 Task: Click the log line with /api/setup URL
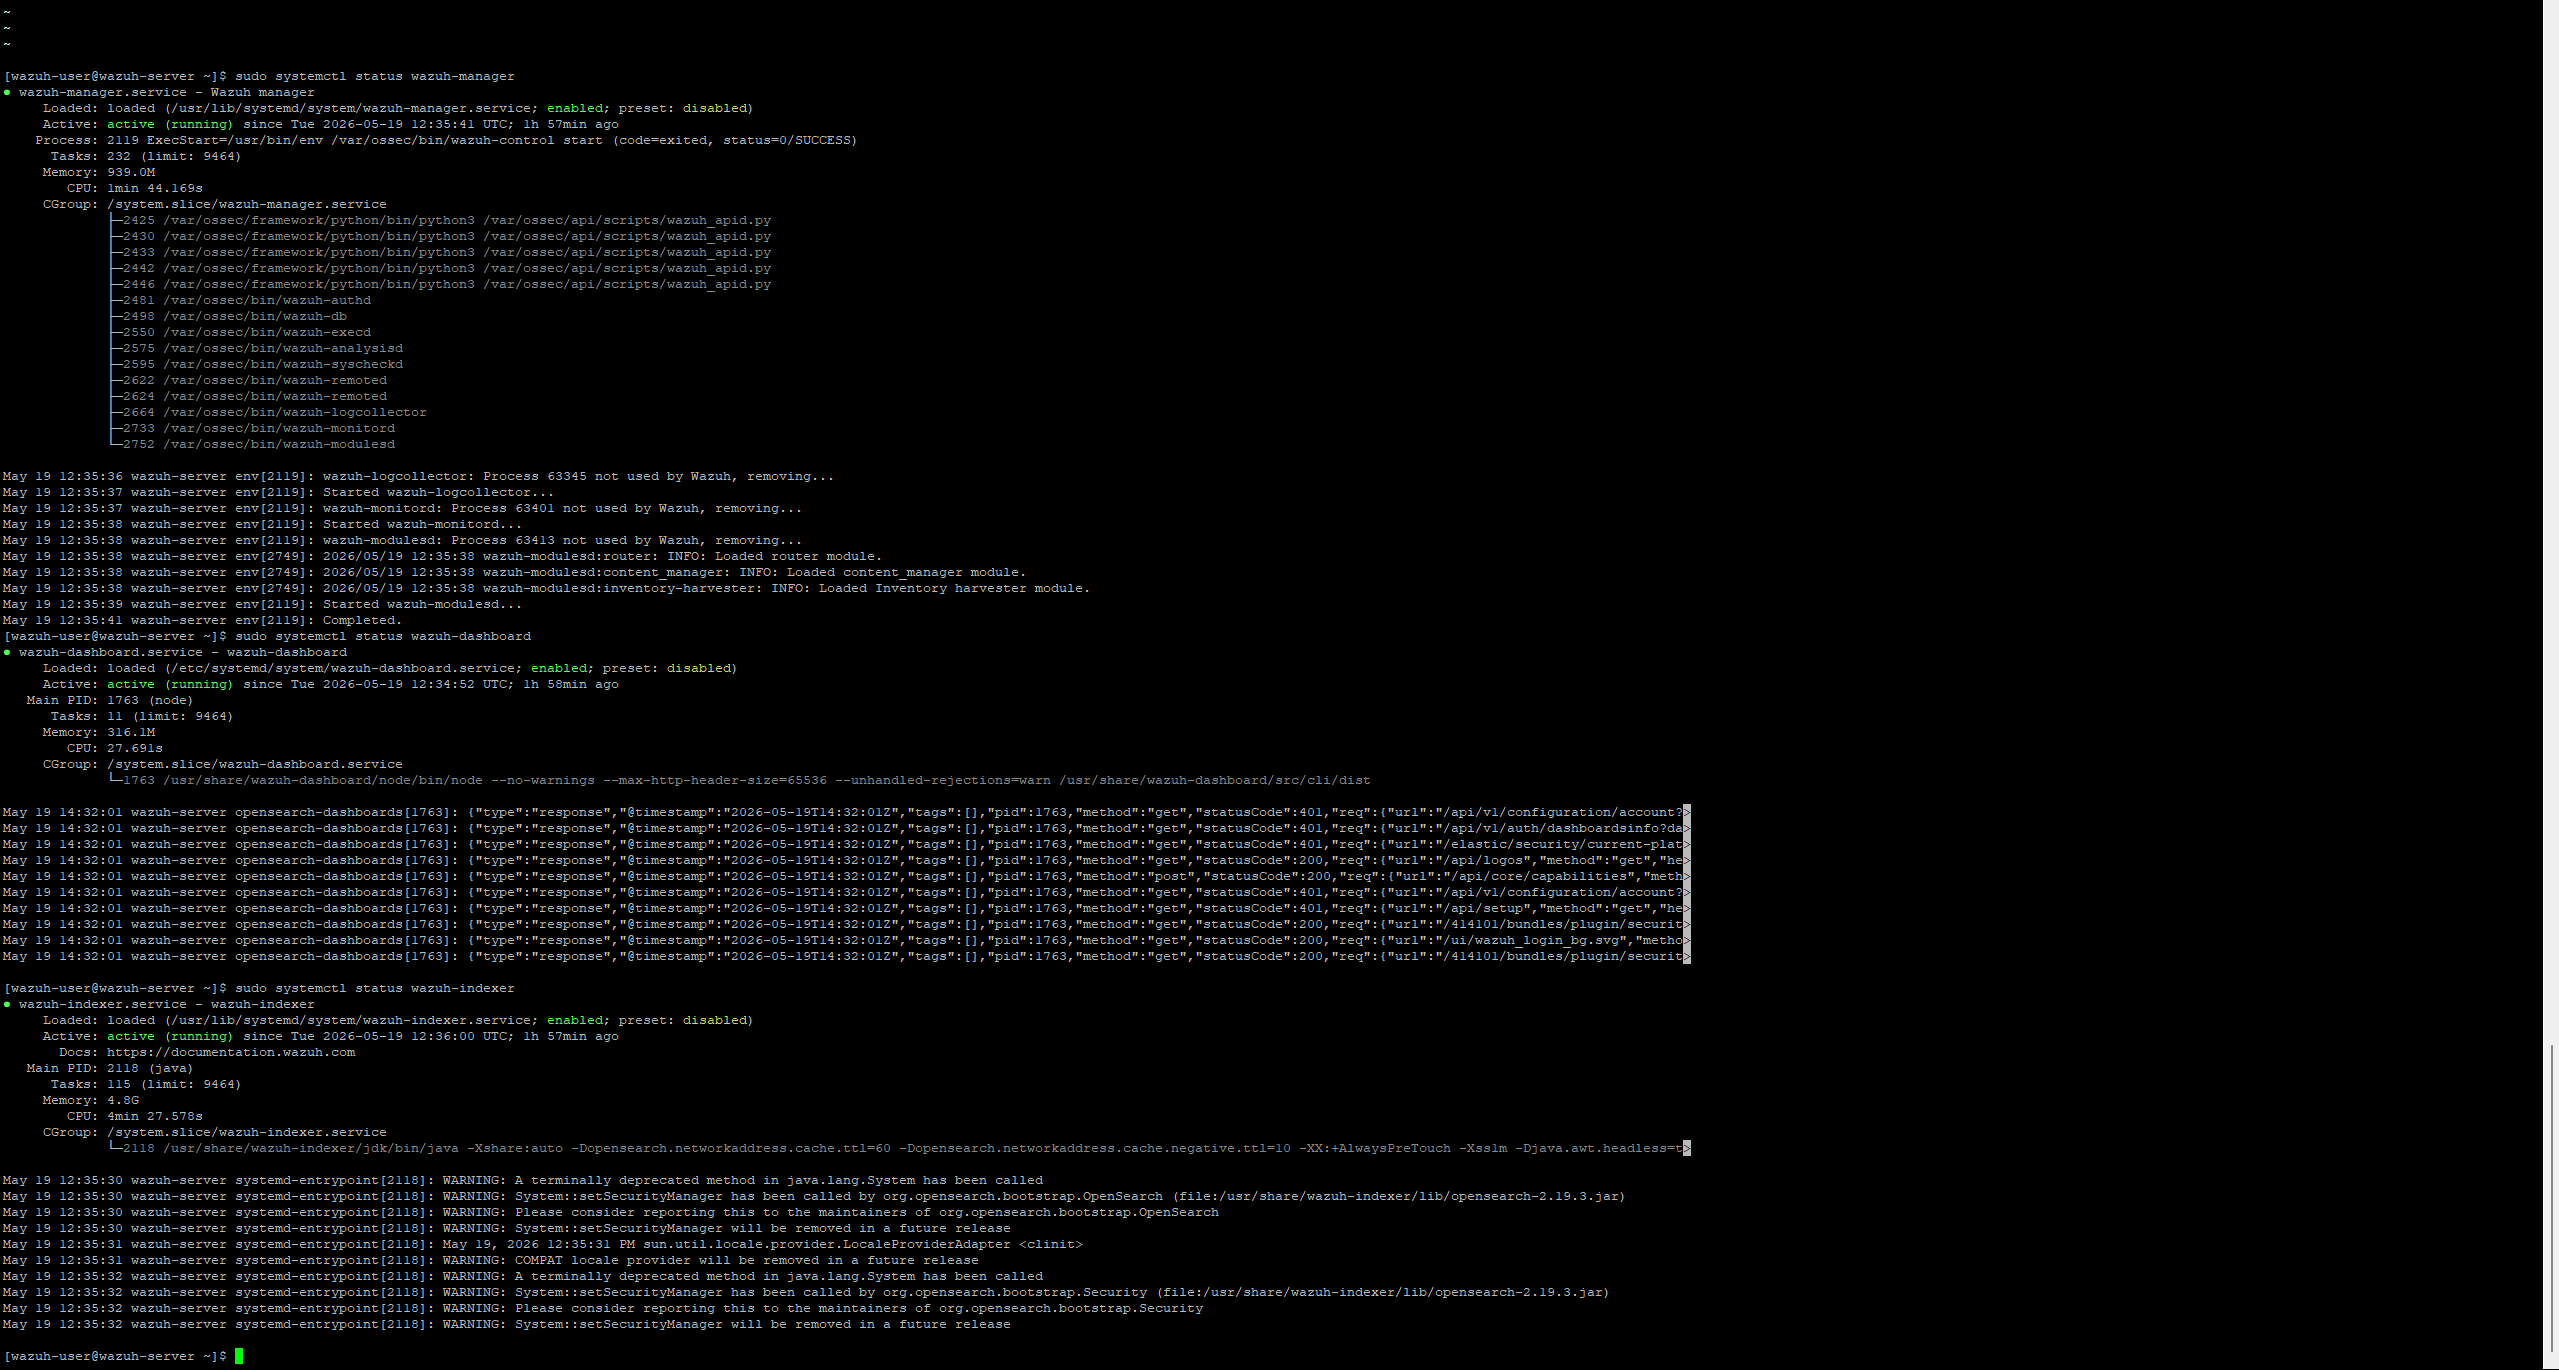click(846, 908)
